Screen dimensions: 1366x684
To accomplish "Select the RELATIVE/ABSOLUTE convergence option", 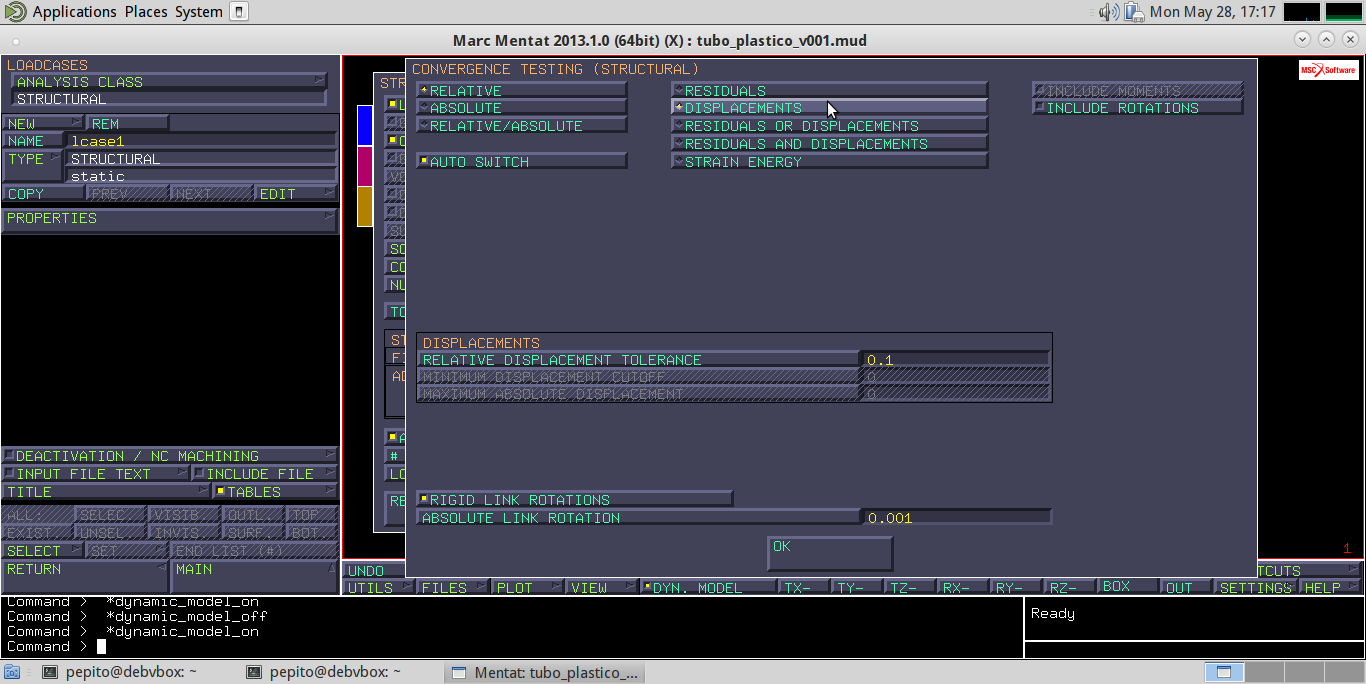I will tap(521, 126).
